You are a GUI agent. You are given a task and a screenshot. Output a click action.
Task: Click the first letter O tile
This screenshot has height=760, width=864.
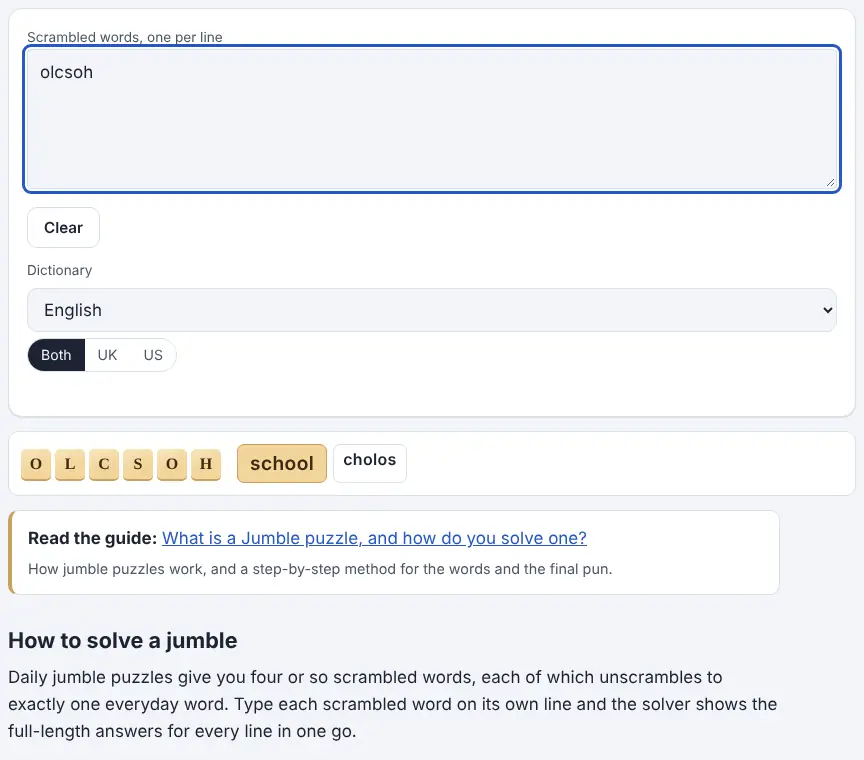tap(36, 465)
